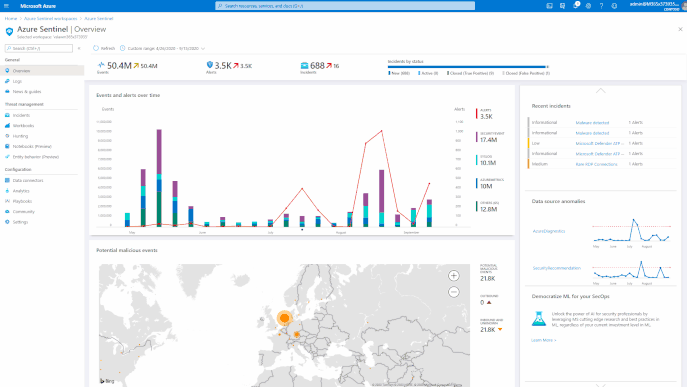The width and height of the screenshot is (687, 387).
Task: Open the notifications bell icon
Action: (x=576, y=6)
